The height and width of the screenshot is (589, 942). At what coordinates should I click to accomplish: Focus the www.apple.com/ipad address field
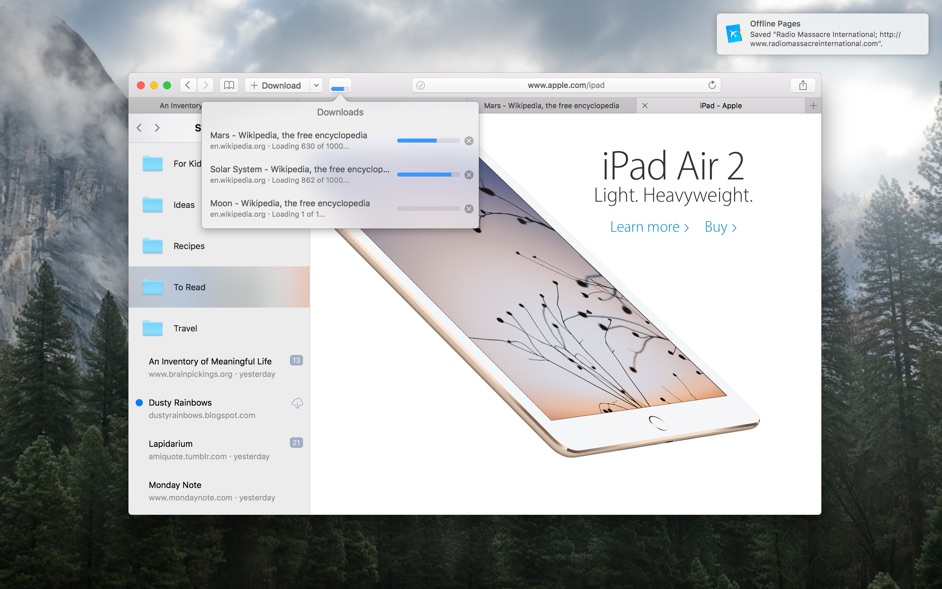(566, 85)
